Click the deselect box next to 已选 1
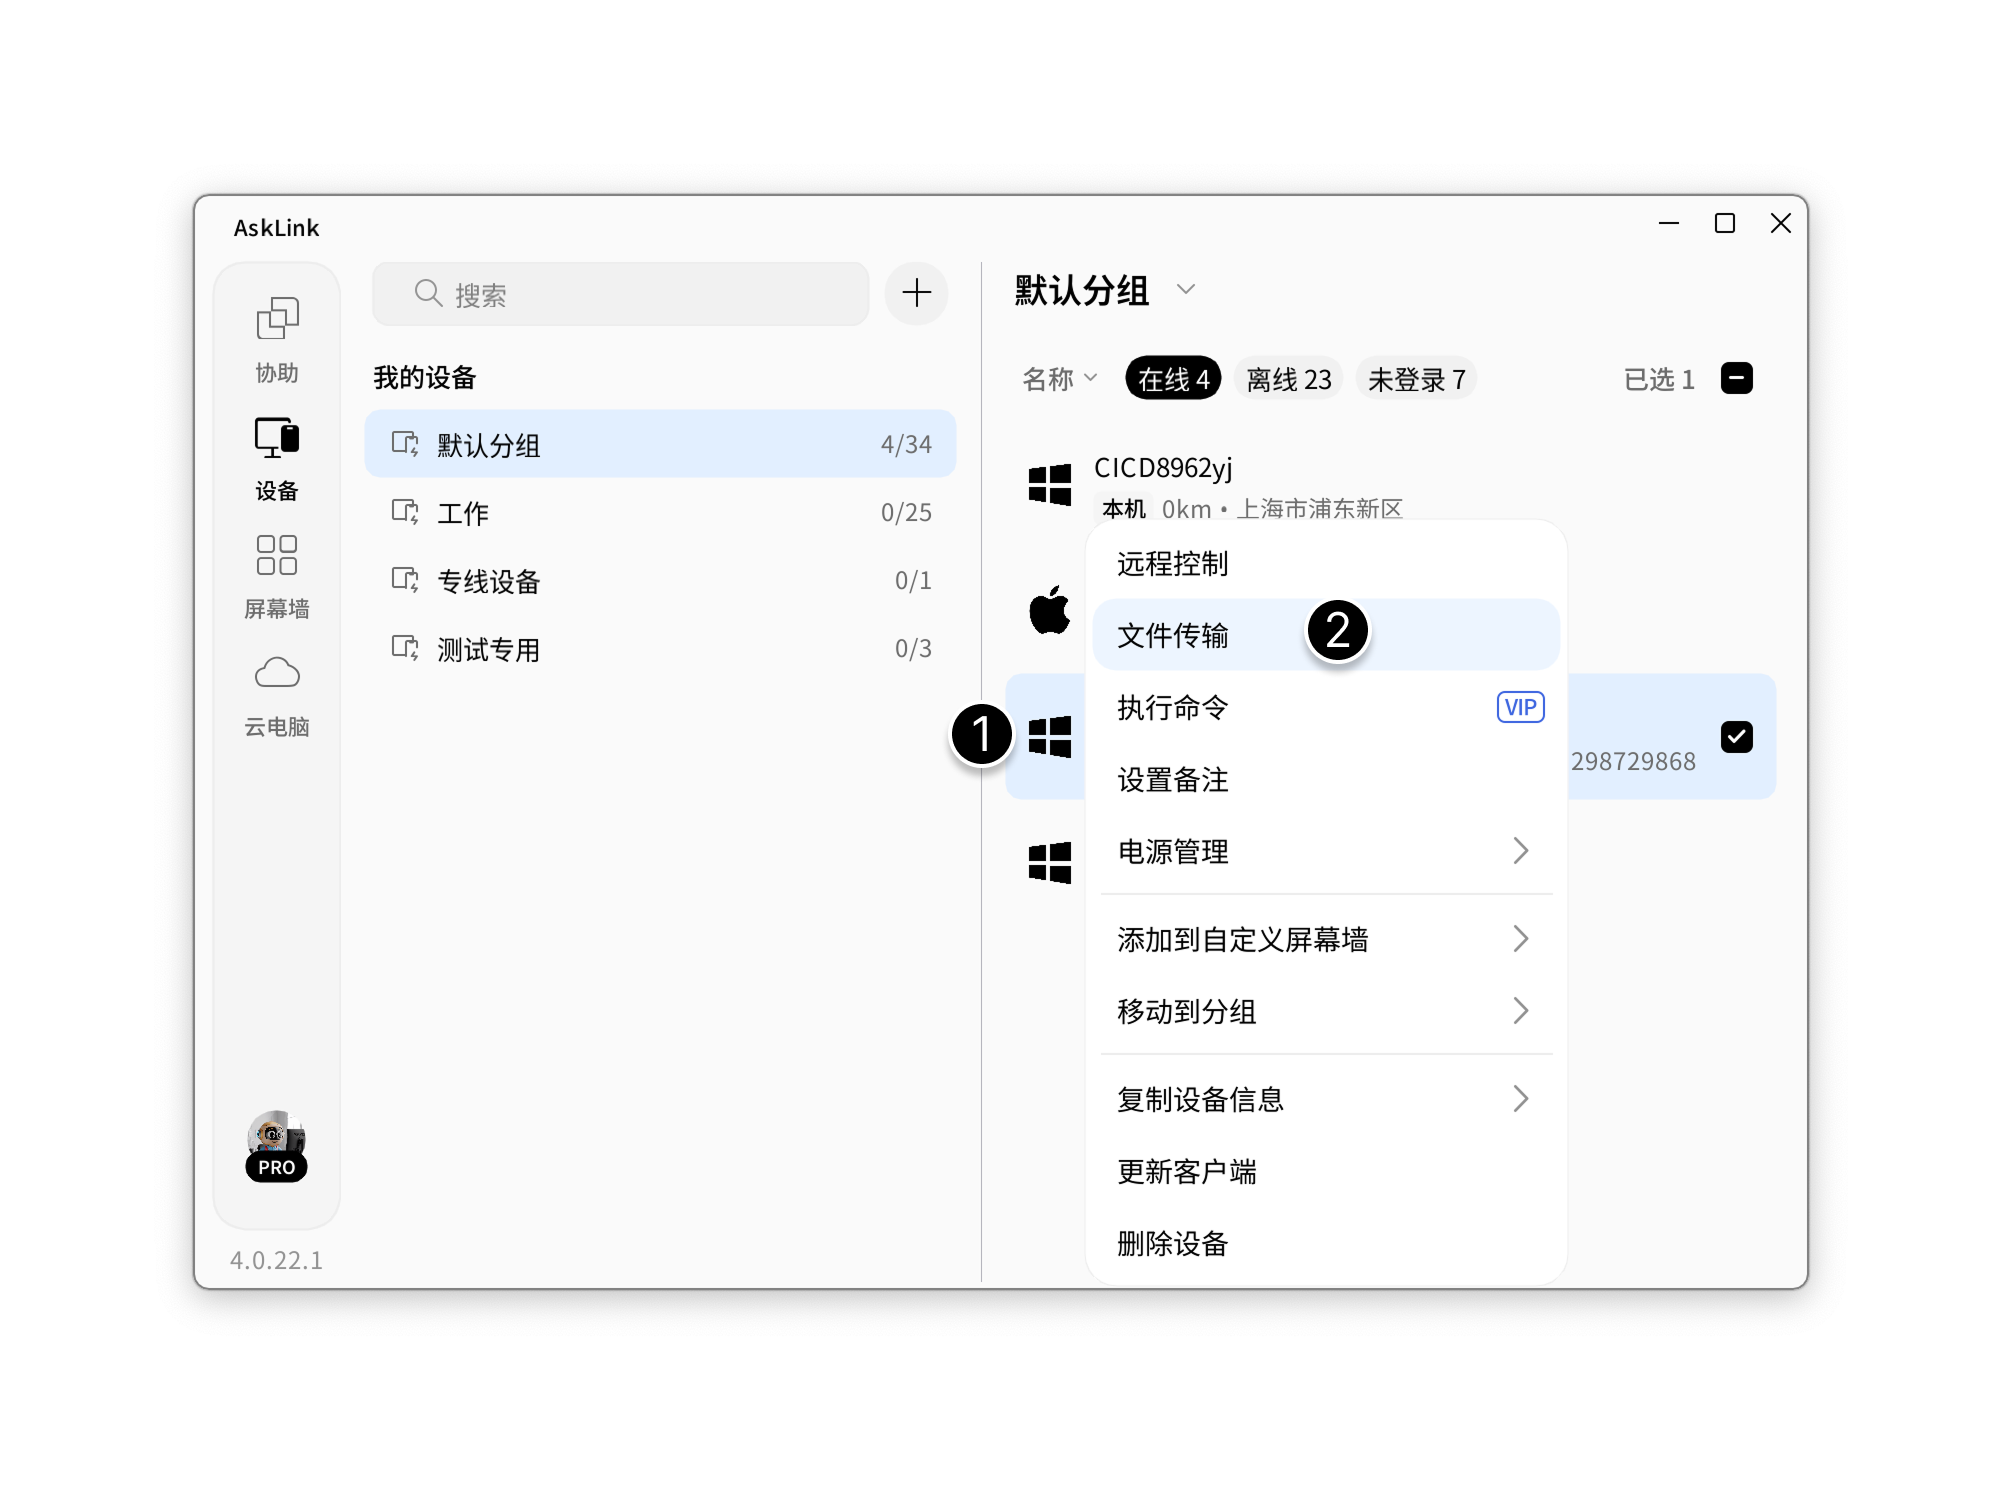 (1737, 378)
